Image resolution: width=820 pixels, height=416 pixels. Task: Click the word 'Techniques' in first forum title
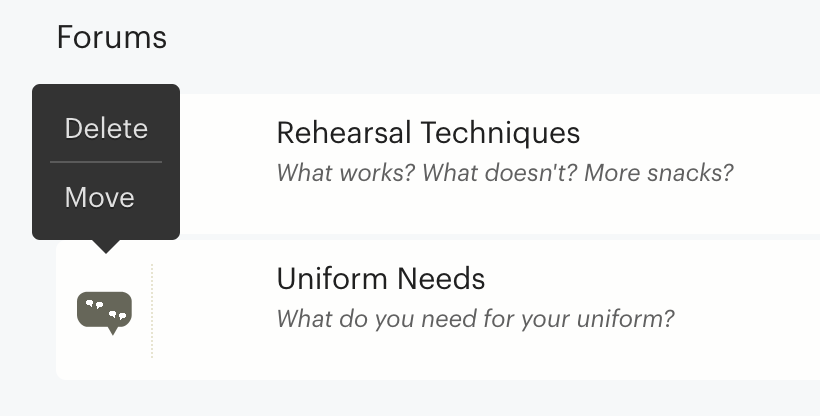point(500,132)
